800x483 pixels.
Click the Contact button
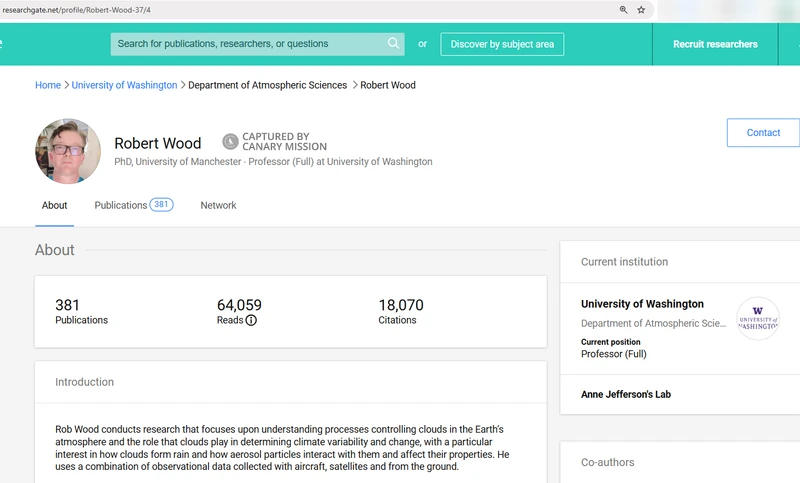[x=763, y=133]
